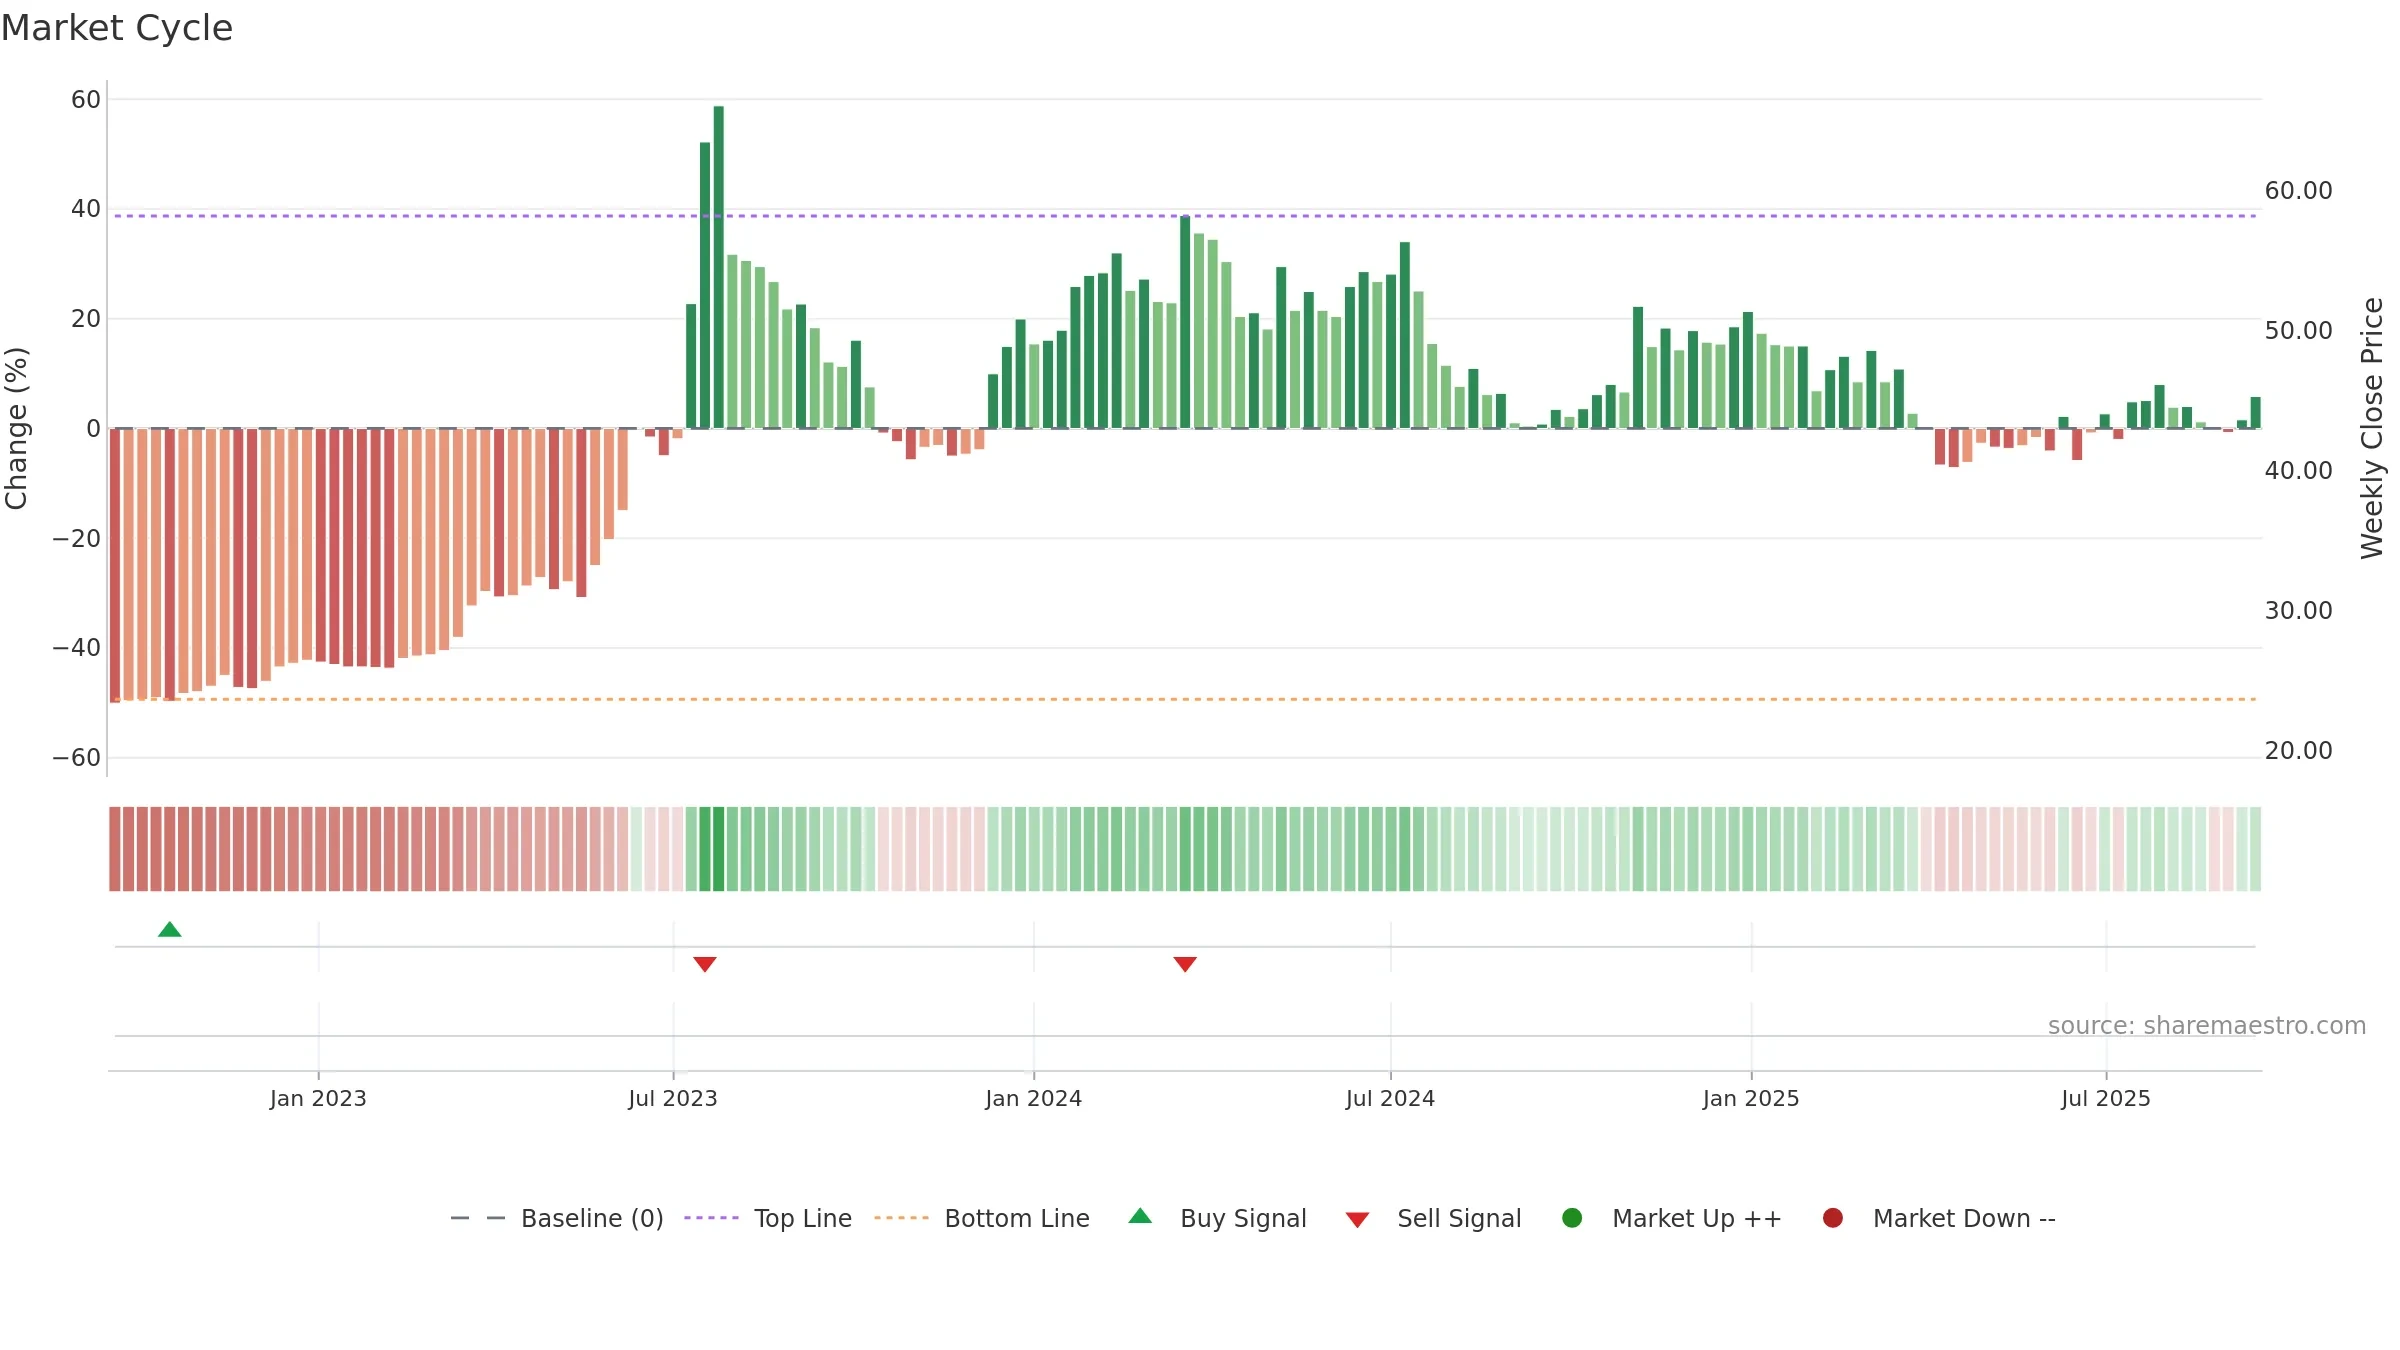Click the green Market Up ++ legend dot
This screenshot has width=2400, height=1350.
coord(1572,1218)
